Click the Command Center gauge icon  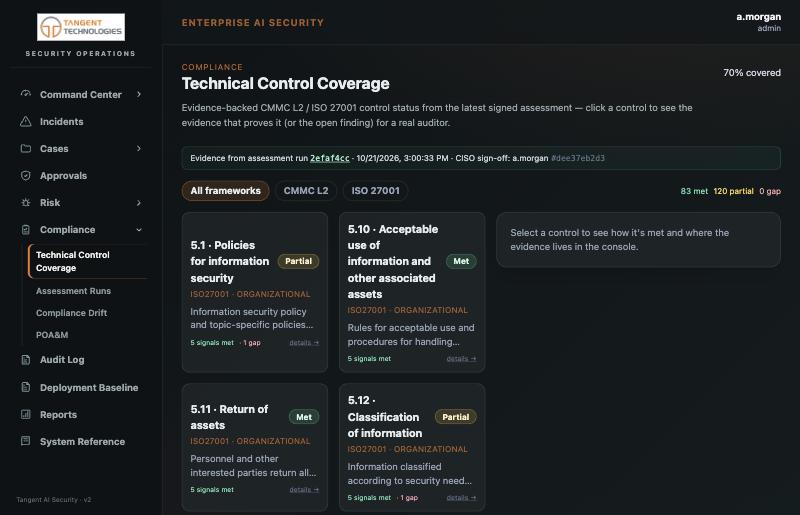pos(26,94)
